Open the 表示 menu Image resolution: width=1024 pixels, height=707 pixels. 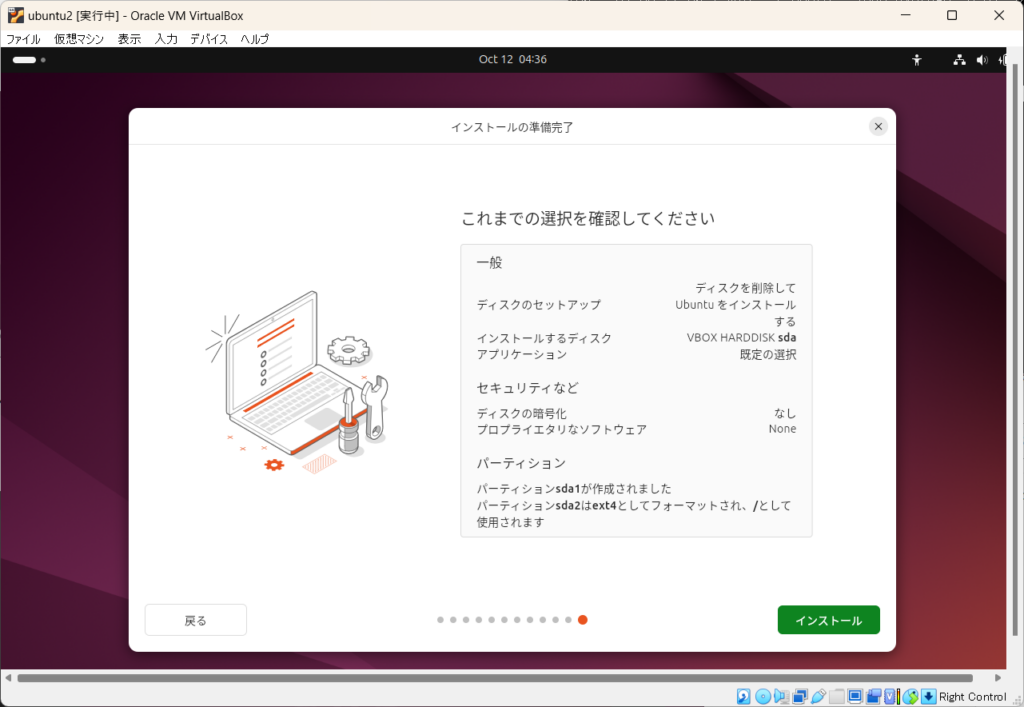pos(129,39)
